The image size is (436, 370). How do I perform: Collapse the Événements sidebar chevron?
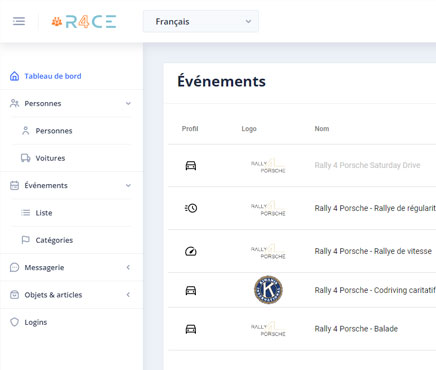(128, 185)
